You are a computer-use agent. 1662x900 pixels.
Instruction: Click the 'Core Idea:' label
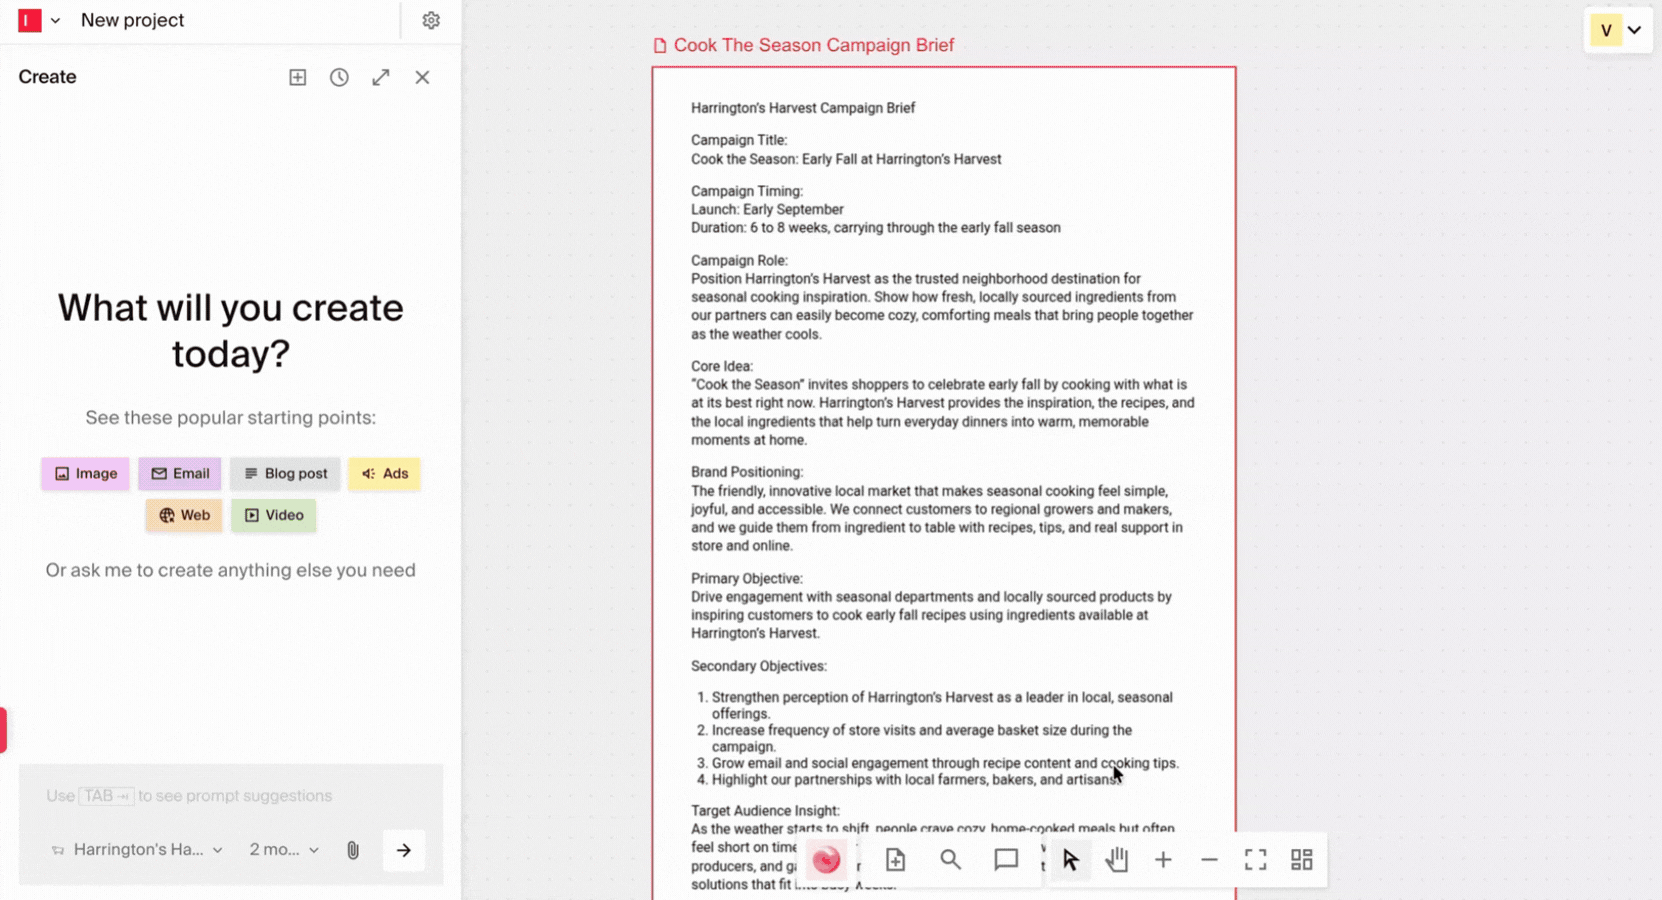coord(722,366)
